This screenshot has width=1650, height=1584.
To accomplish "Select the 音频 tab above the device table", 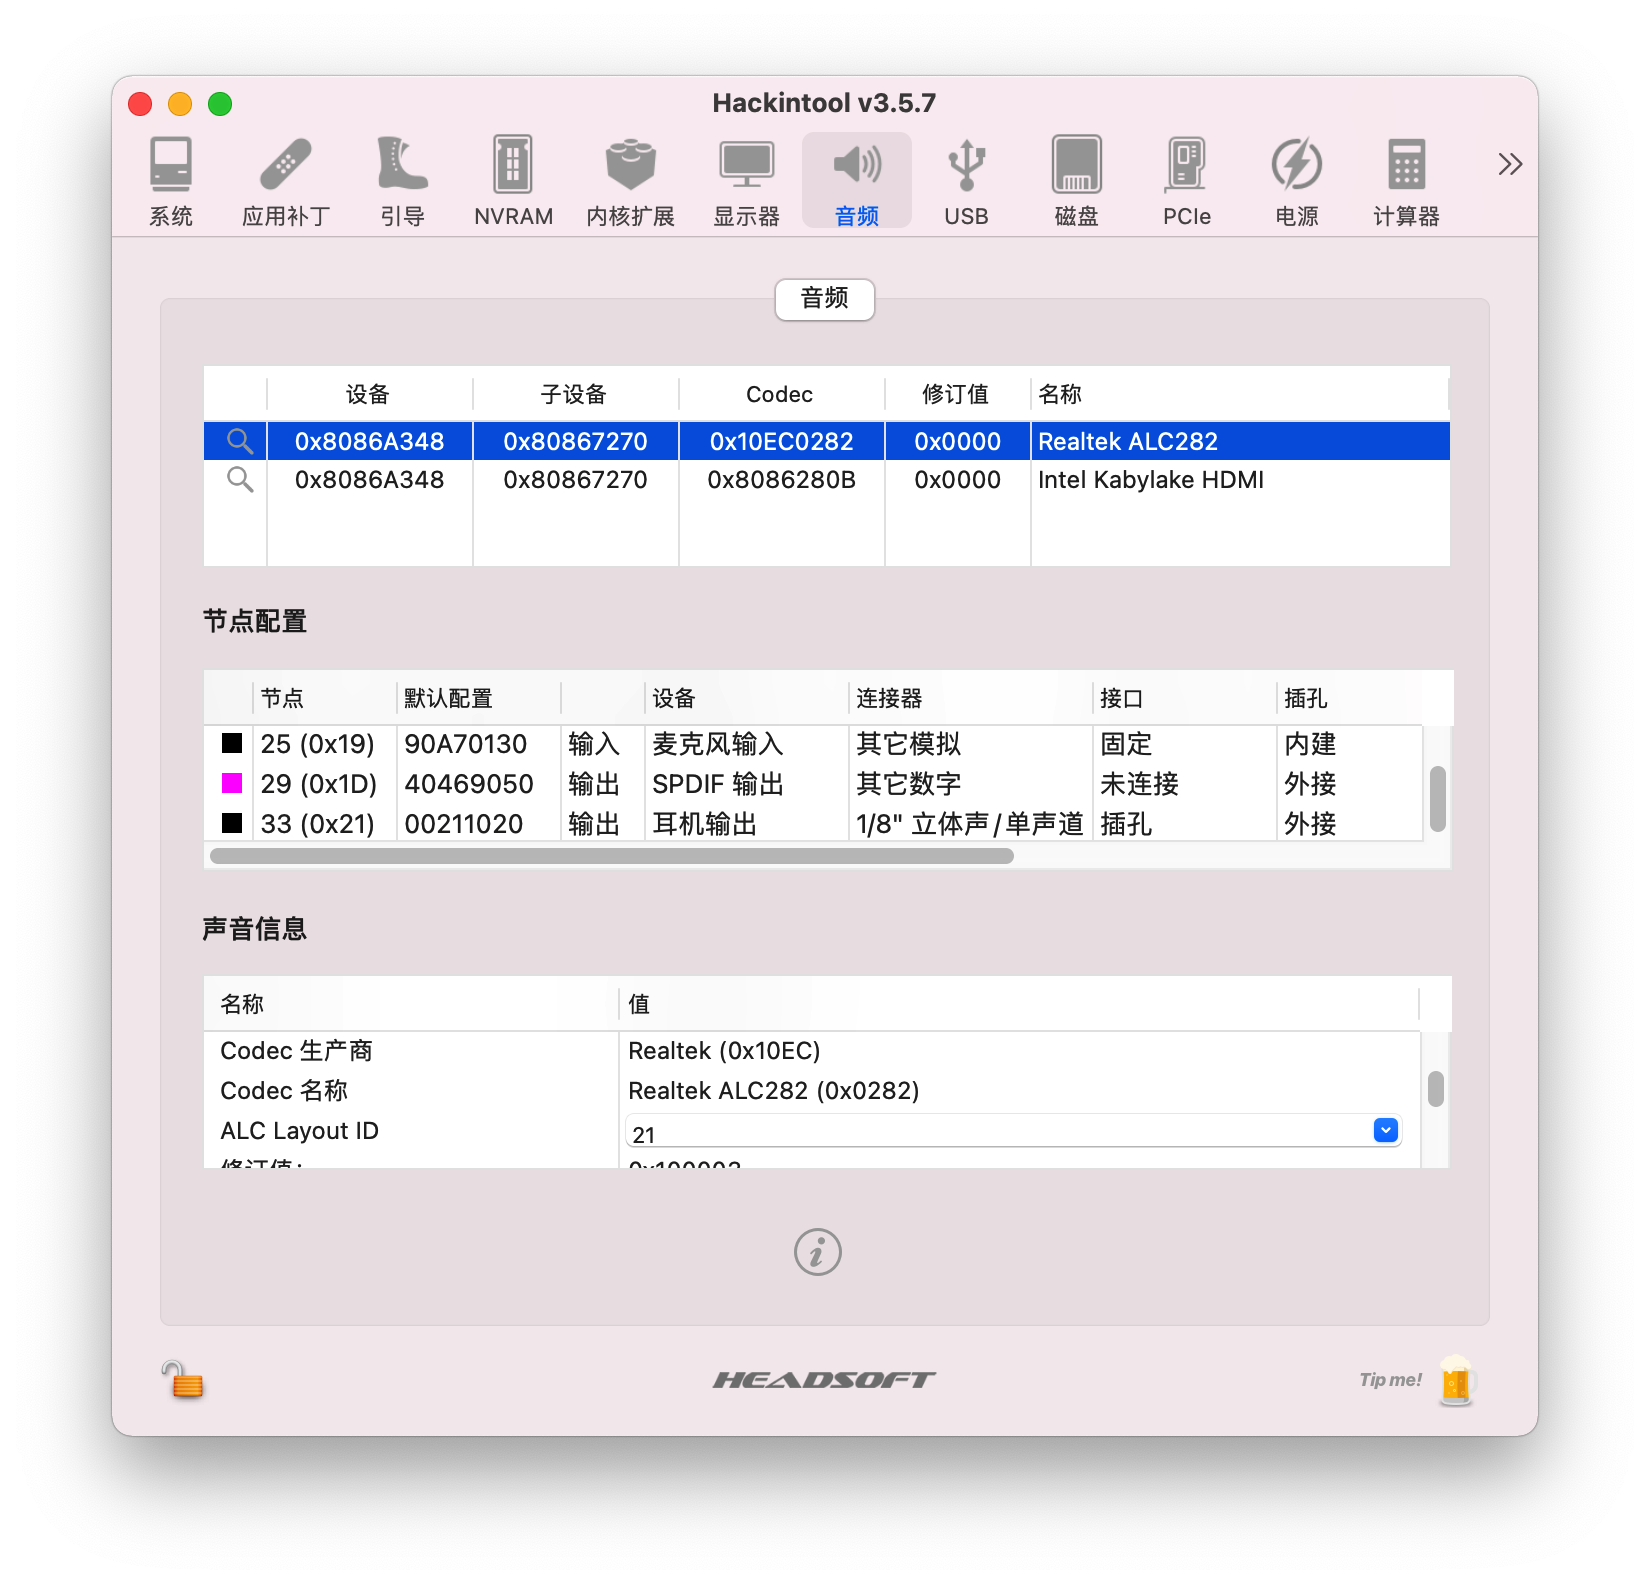I will pos(825,299).
